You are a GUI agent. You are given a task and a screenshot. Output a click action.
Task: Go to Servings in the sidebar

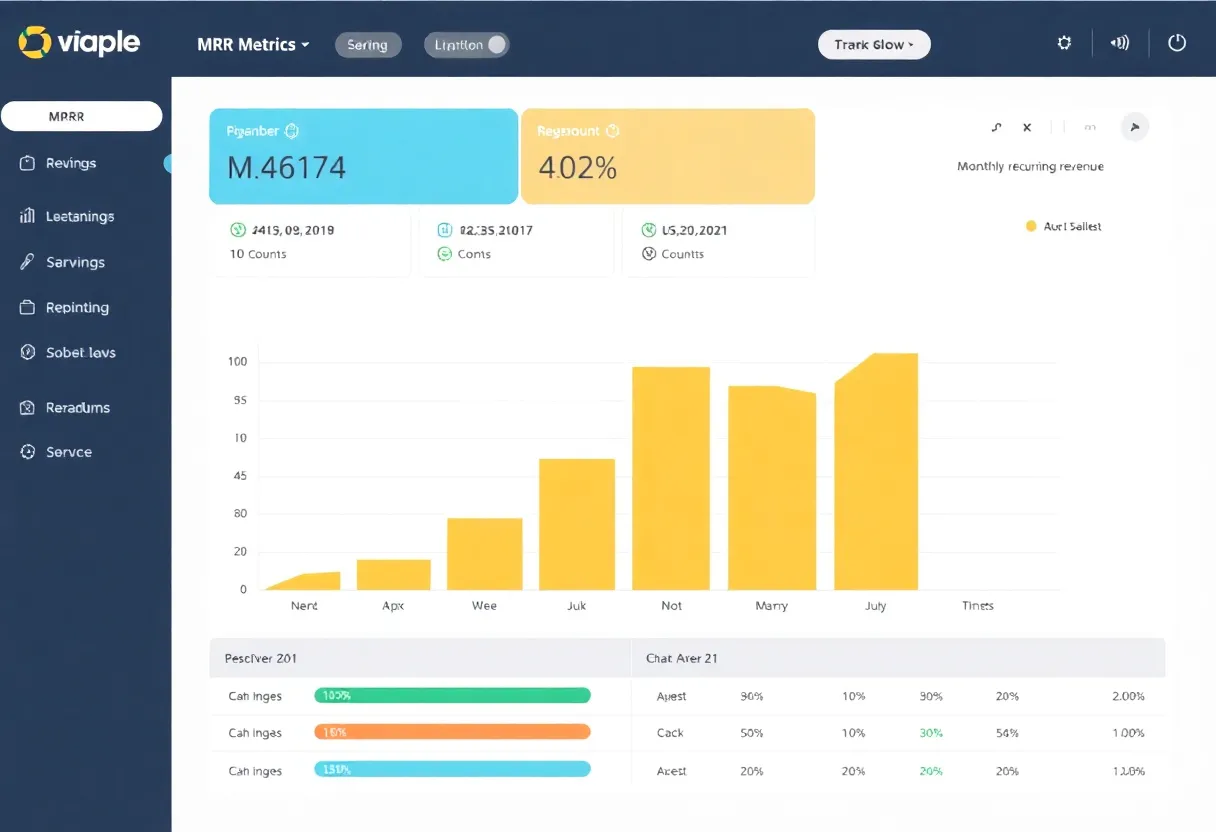point(75,262)
